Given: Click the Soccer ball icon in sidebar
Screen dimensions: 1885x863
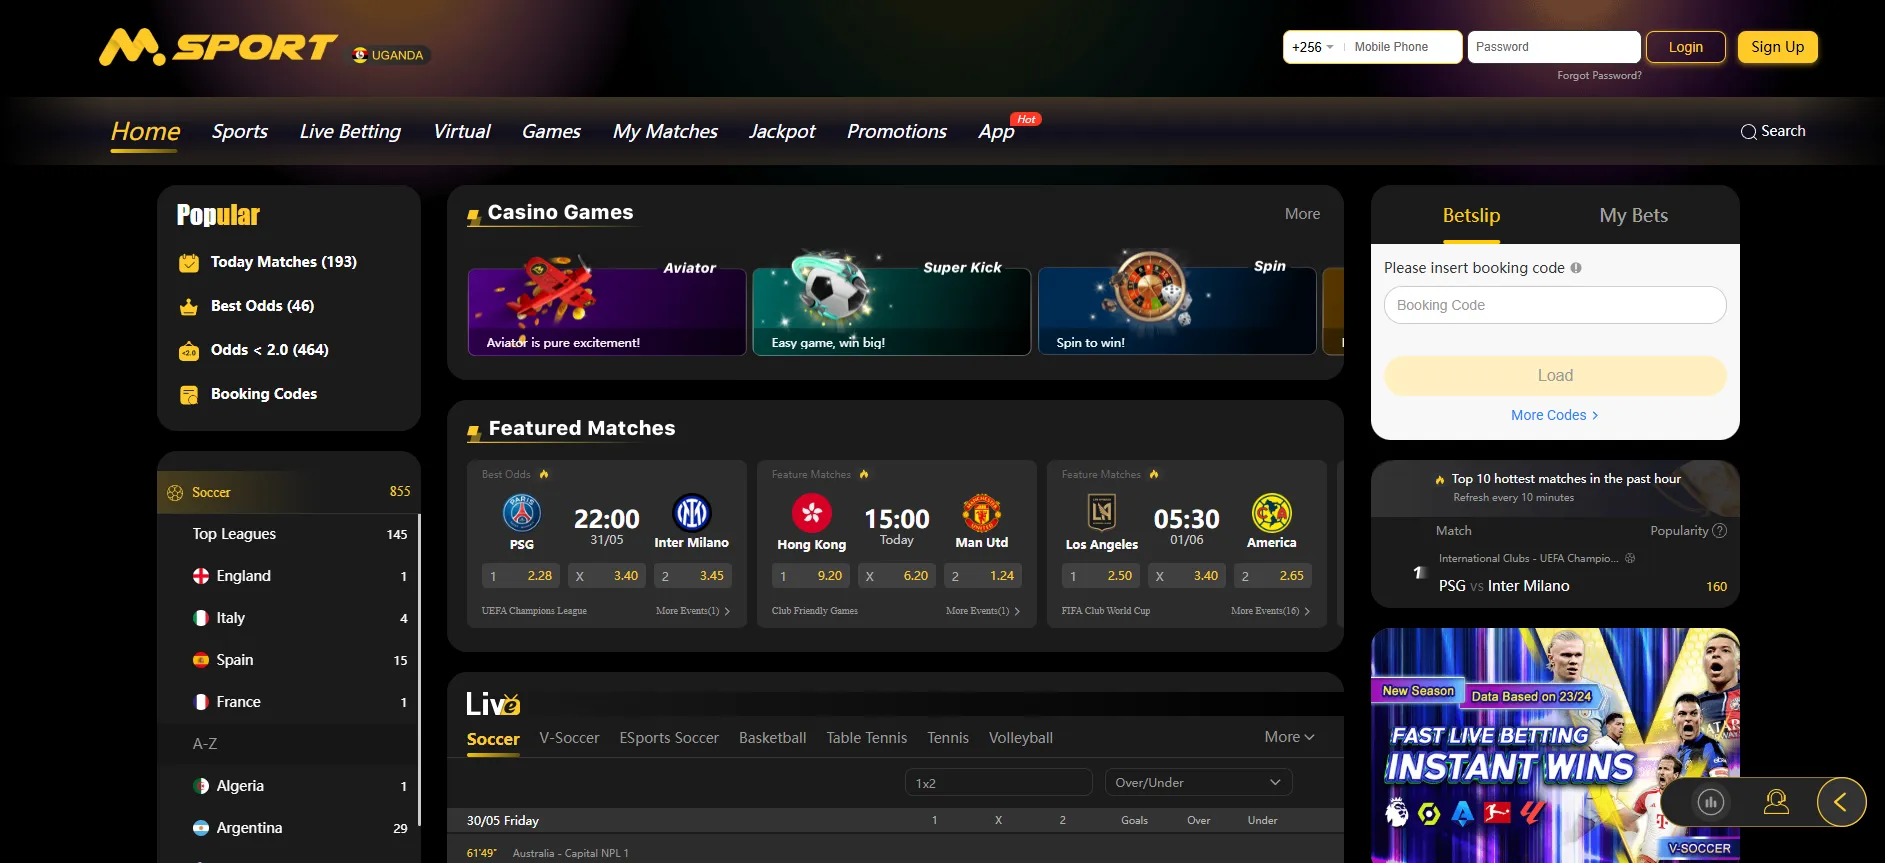Looking at the screenshot, I should (x=175, y=493).
